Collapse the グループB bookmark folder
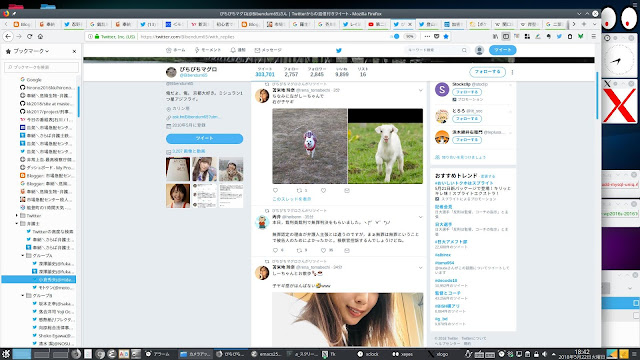The height and width of the screenshot is (360, 640). coord(23,296)
